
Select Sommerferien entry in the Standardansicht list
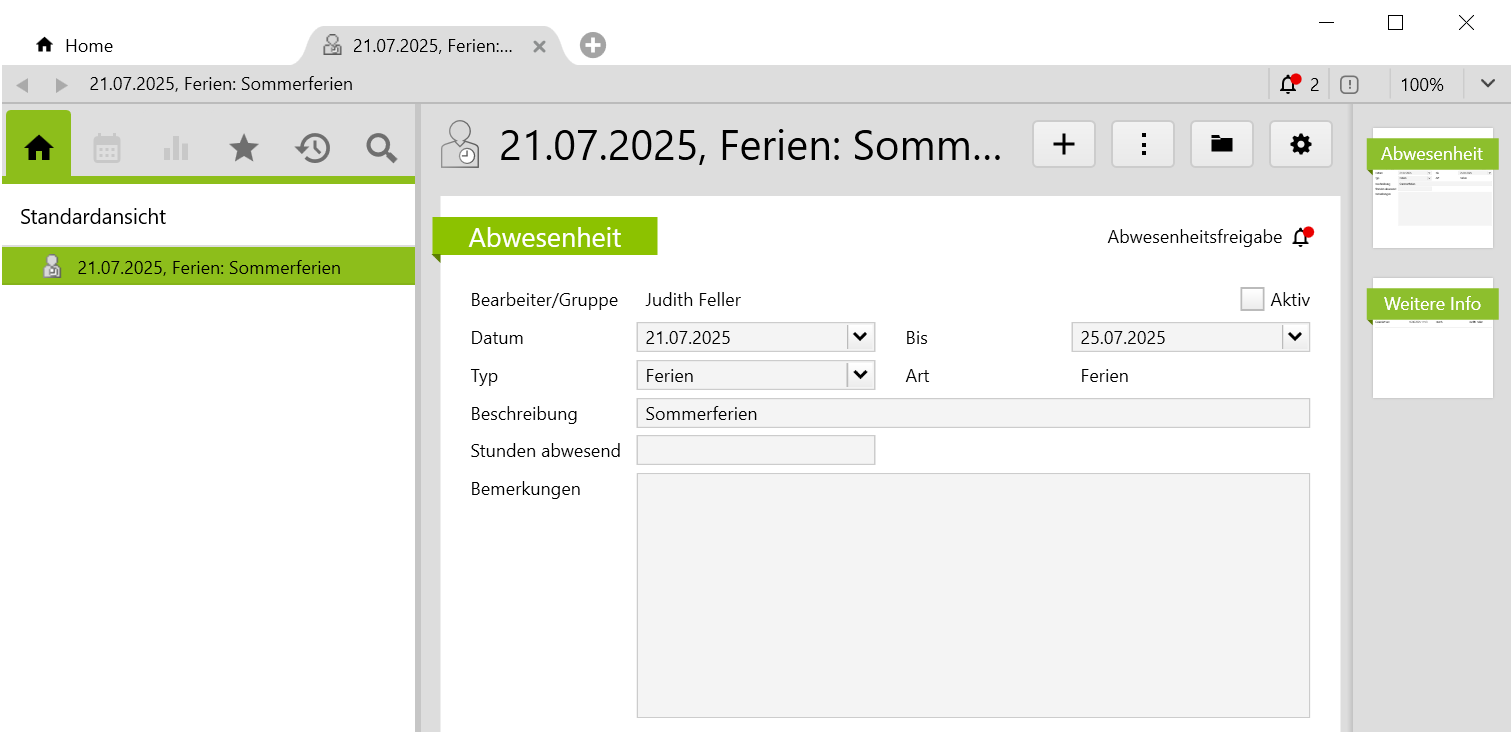pos(208,268)
